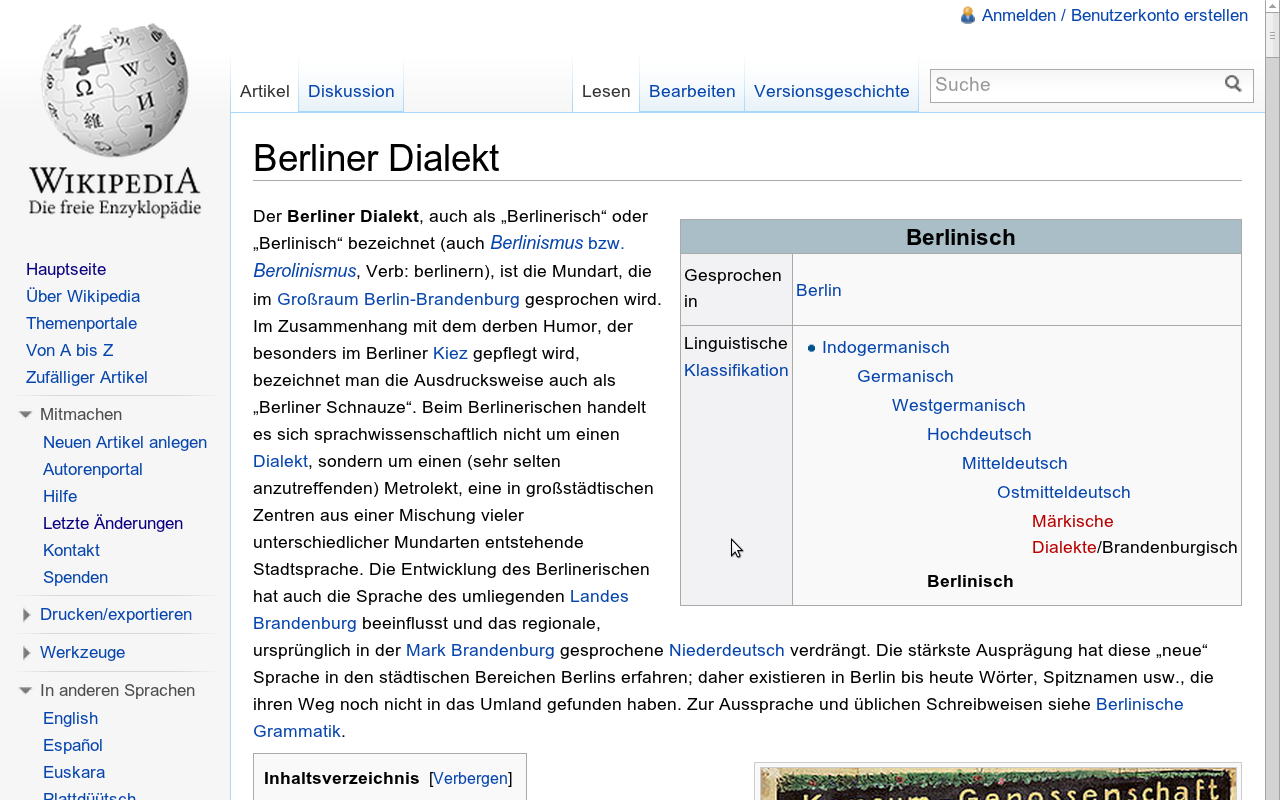Open Über Wikipedia link
This screenshot has width=1280, height=800.
pos(83,296)
